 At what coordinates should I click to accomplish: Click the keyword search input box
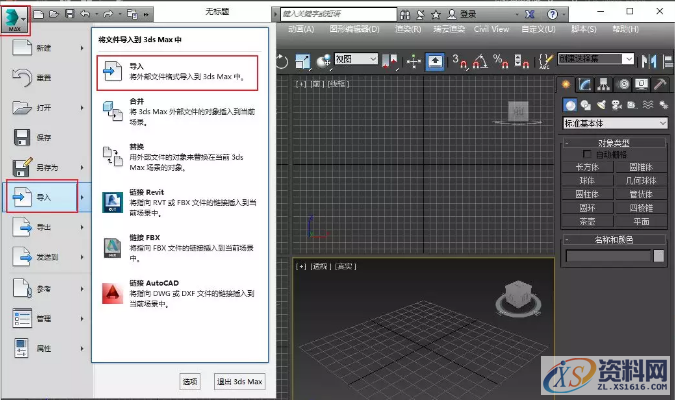(x=338, y=14)
